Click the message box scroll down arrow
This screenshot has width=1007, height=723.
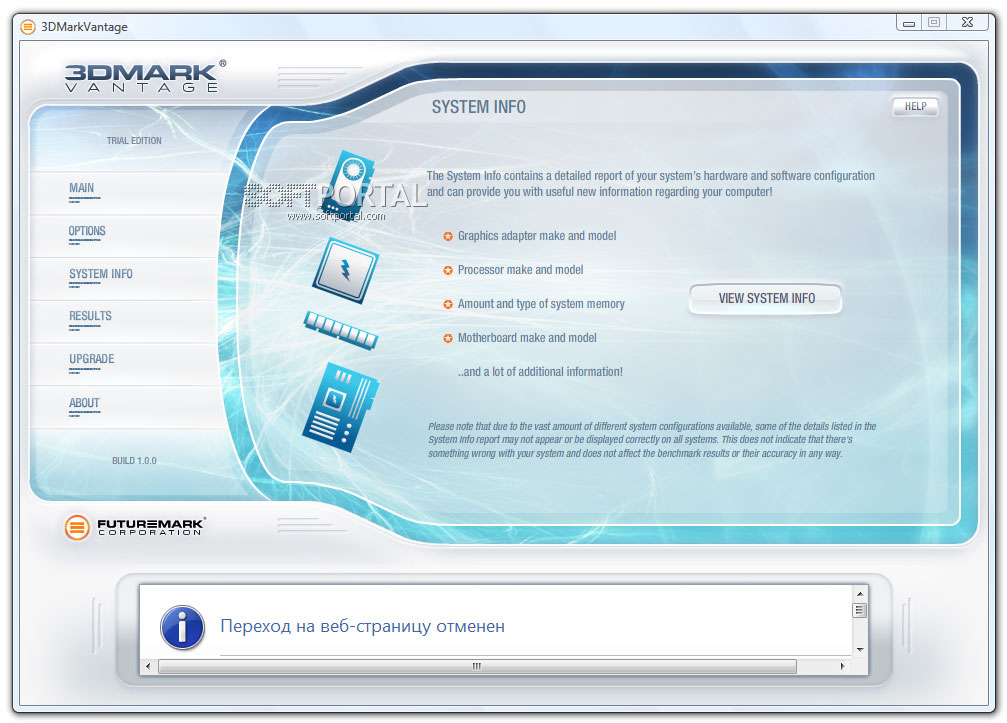pyautogui.click(x=860, y=650)
